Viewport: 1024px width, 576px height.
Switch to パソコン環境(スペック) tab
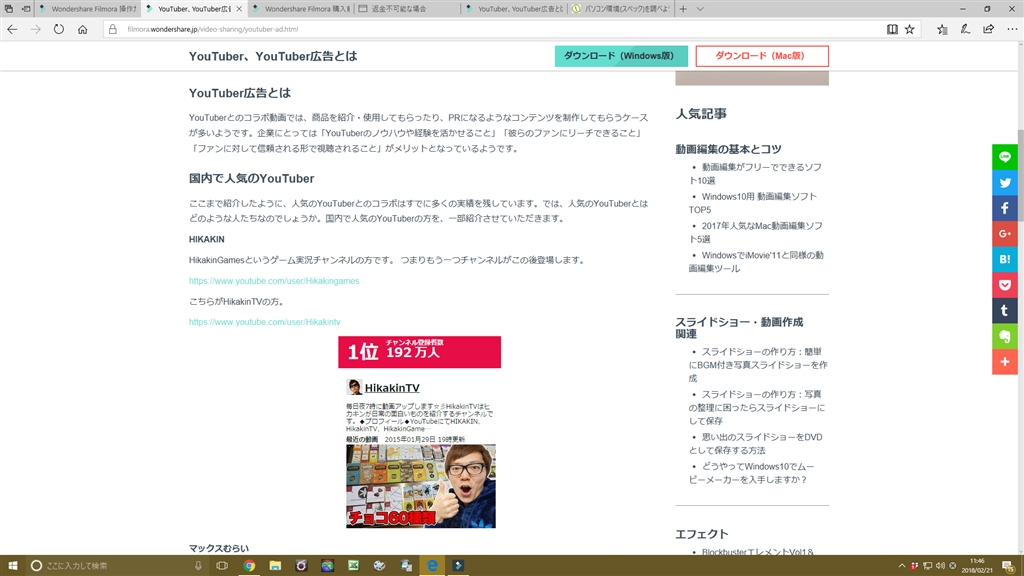tap(620, 9)
